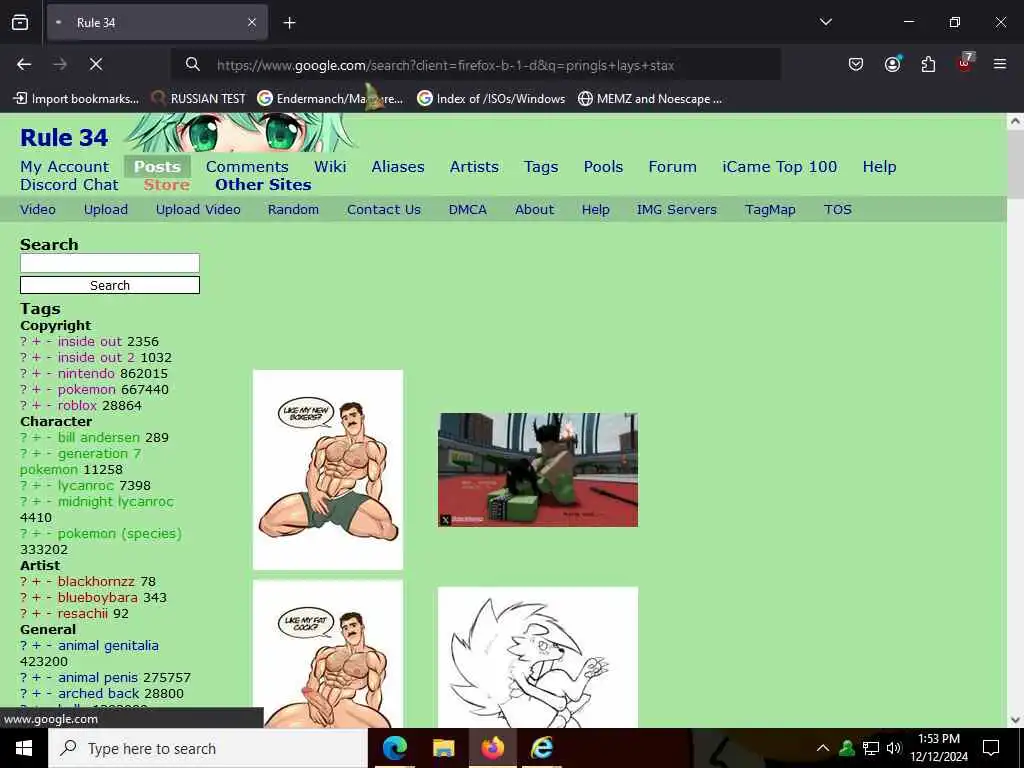Click the Search button under text field
Screen dimensions: 1024x768
coord(110,285)
